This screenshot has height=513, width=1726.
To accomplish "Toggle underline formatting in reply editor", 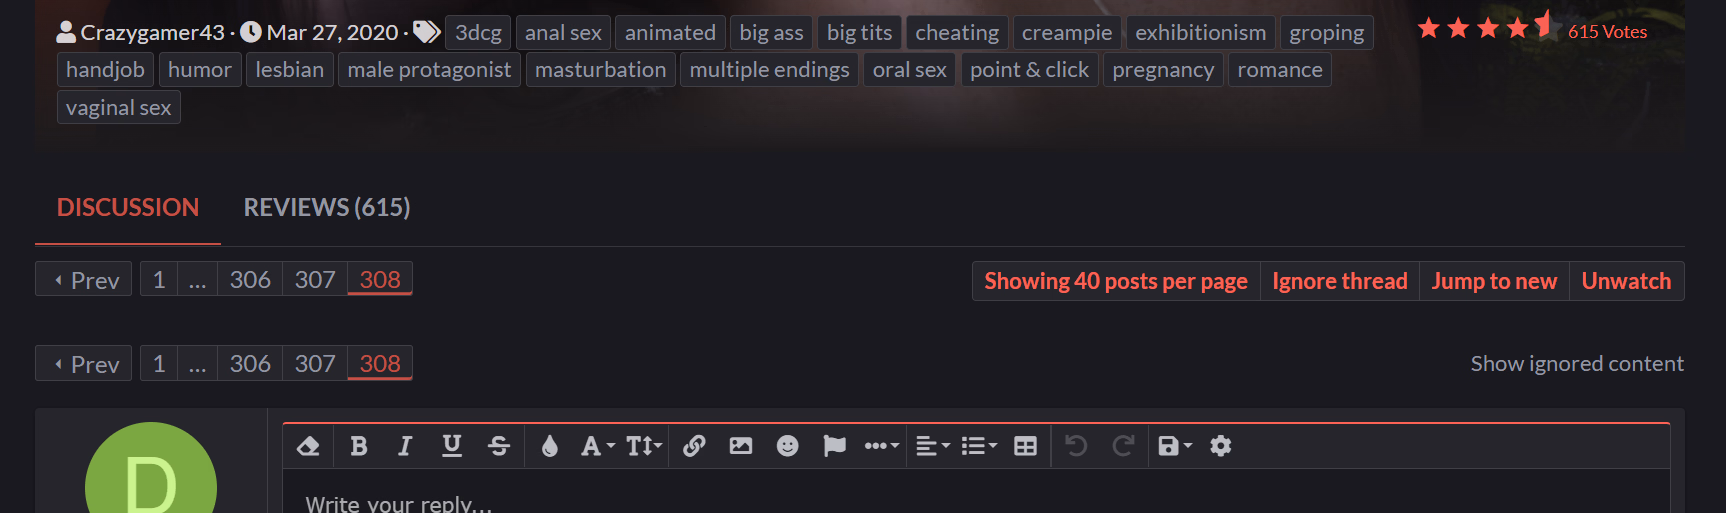I will pyautogui.click(x=452, y=446).
